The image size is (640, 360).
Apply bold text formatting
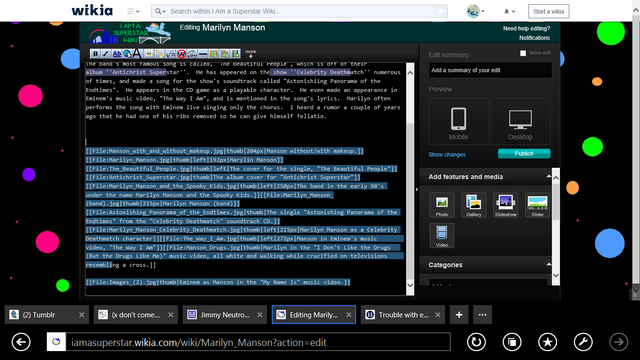point(95,53)
